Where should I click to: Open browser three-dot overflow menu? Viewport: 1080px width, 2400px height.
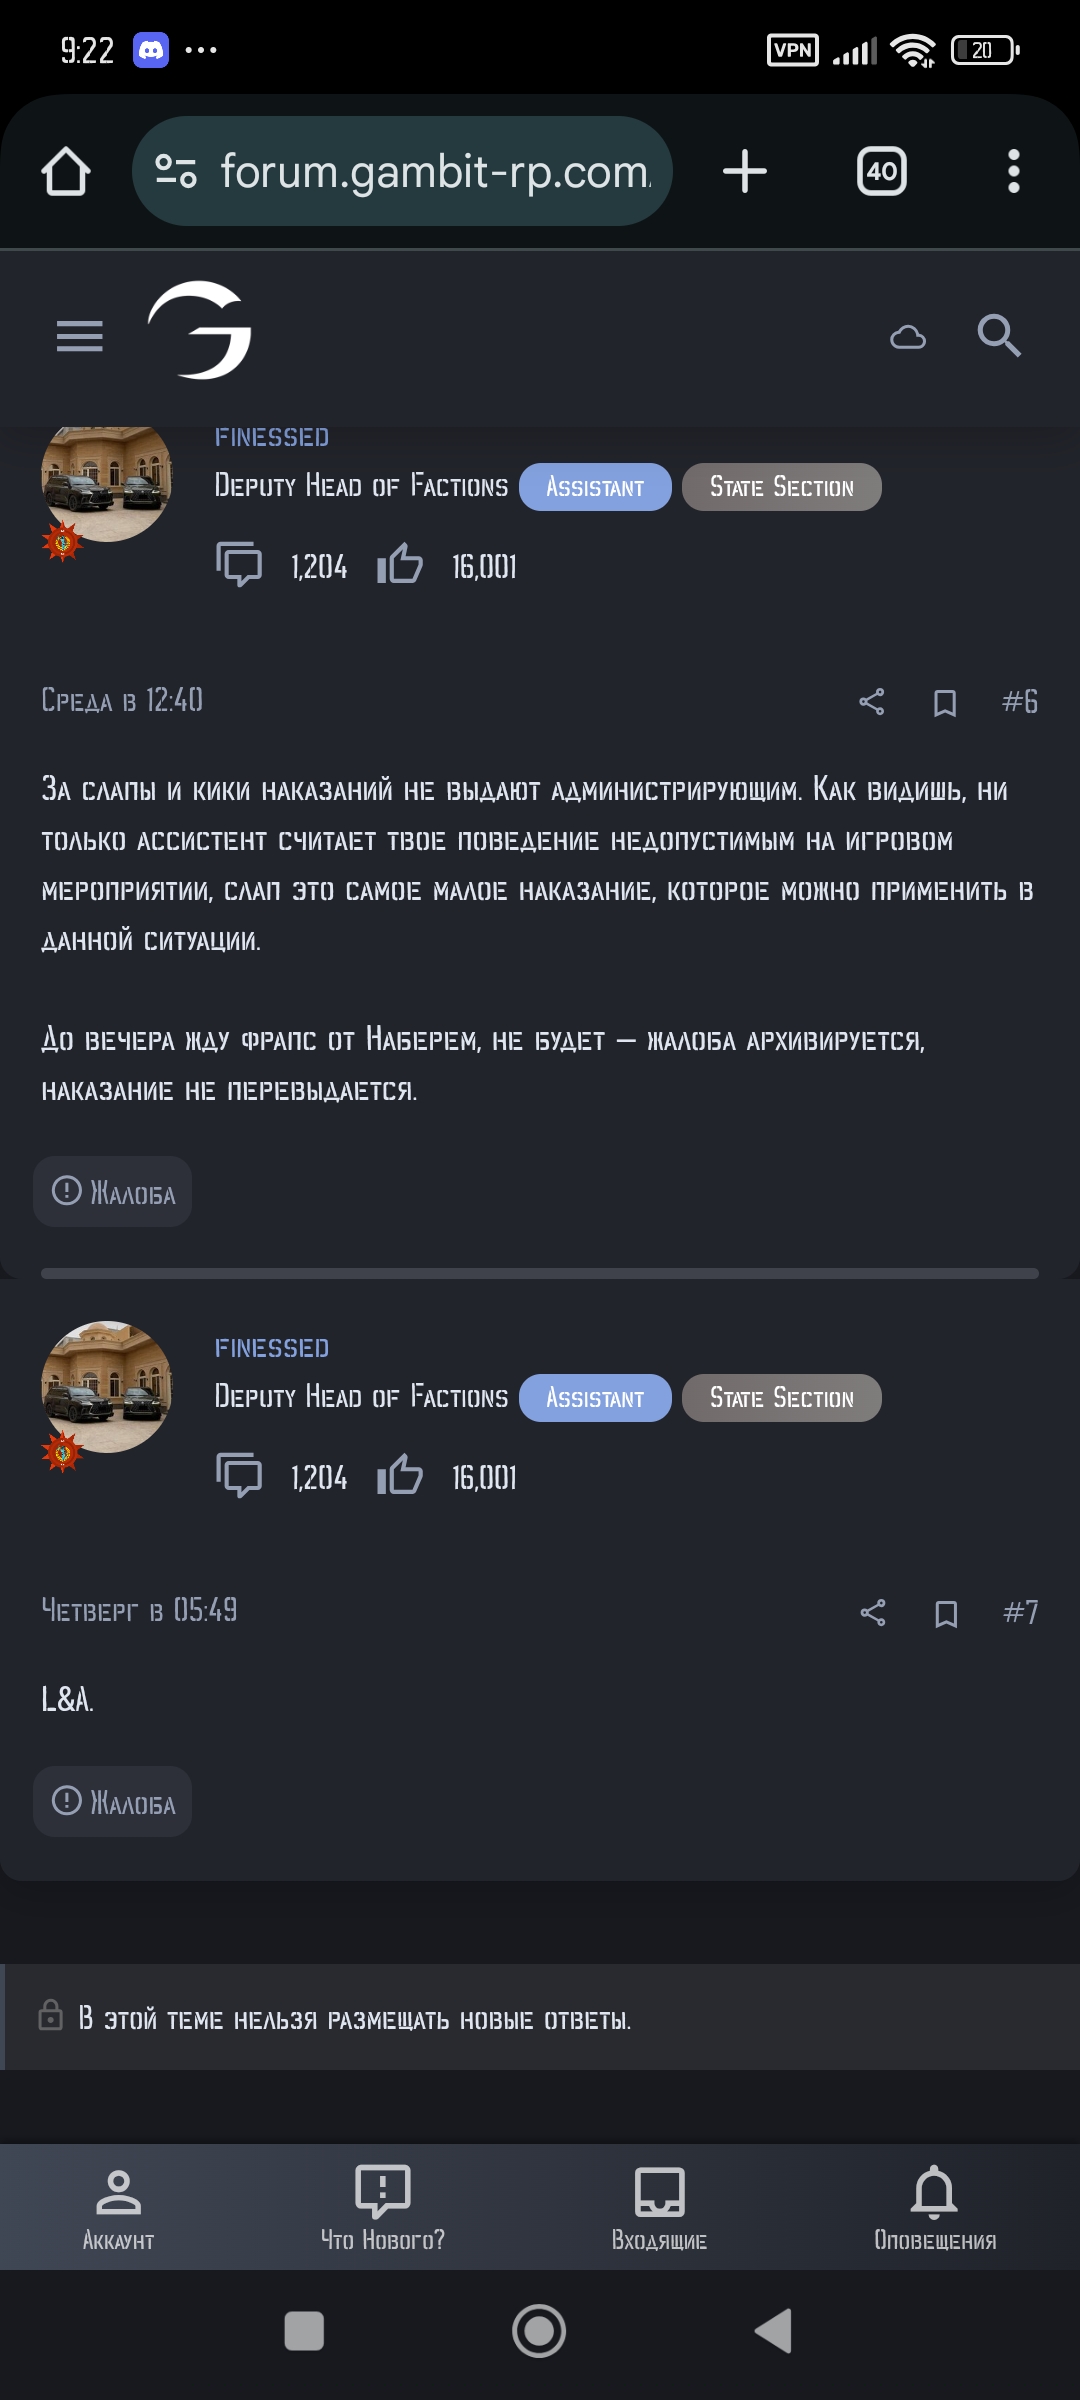coord(1013,171)
